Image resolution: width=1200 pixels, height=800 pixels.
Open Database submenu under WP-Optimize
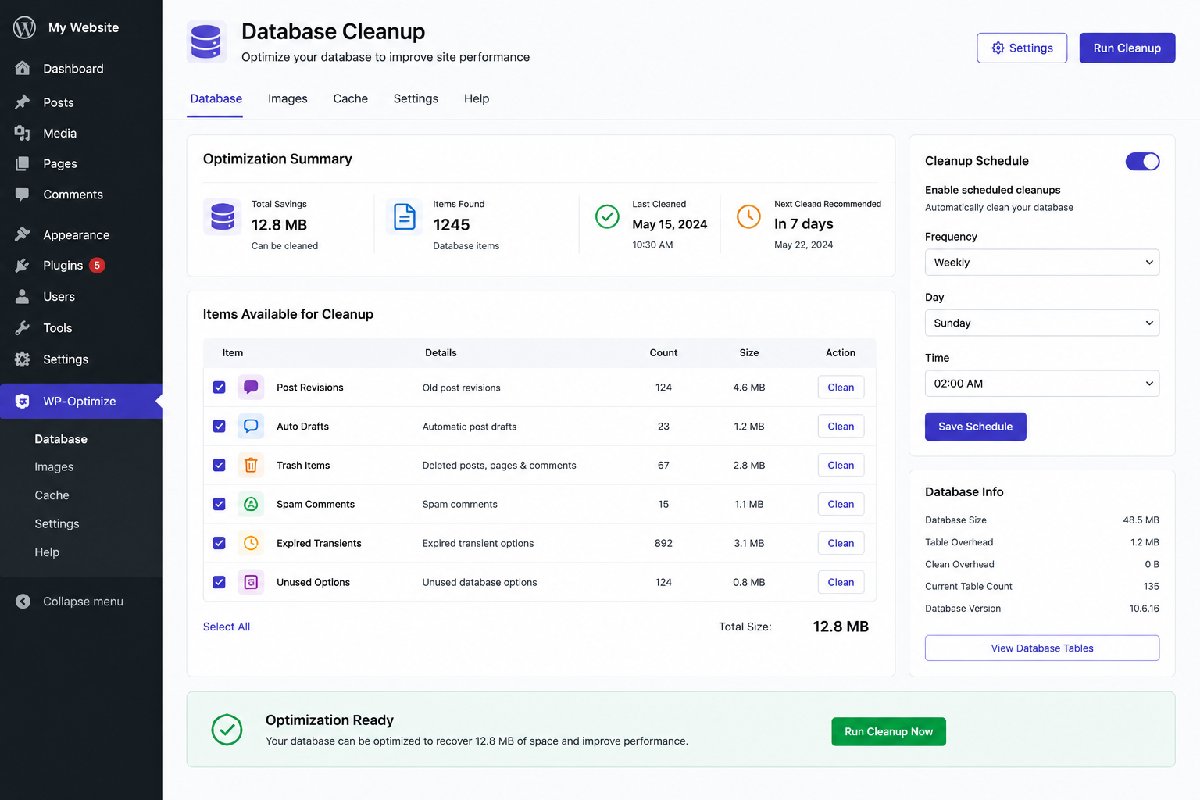pos(61,439)
